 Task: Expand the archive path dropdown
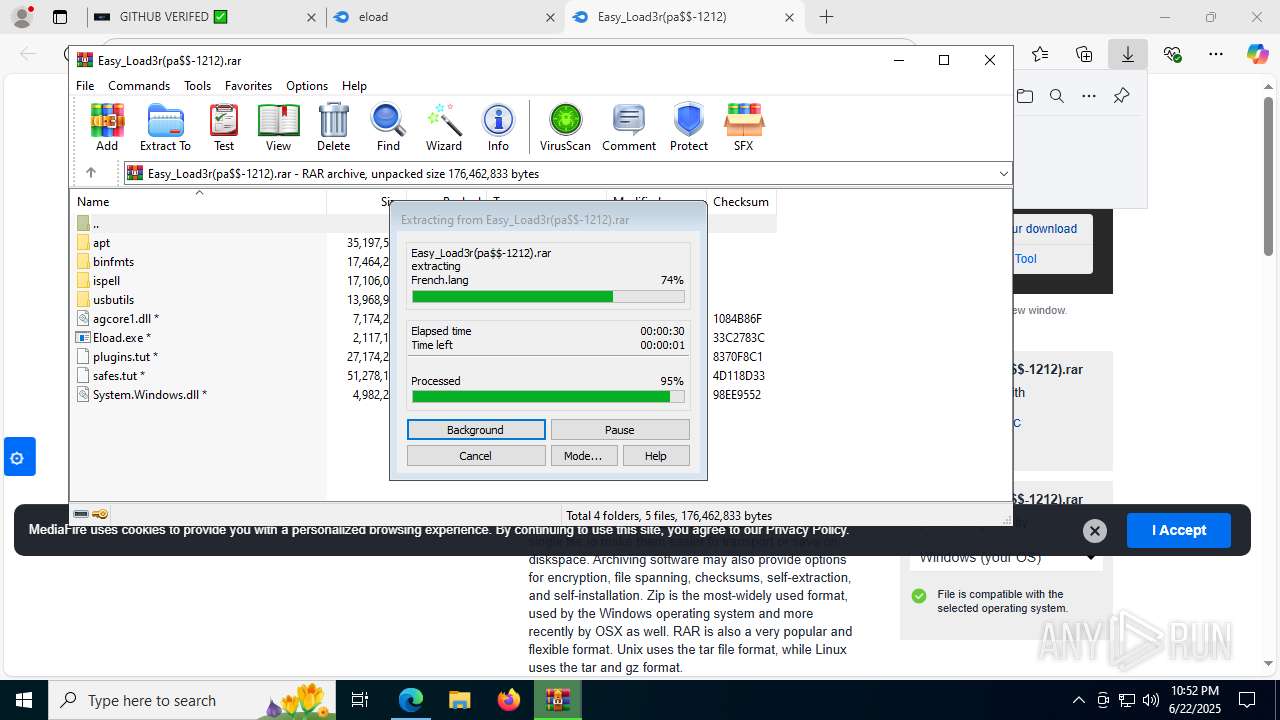(1003, 173)
